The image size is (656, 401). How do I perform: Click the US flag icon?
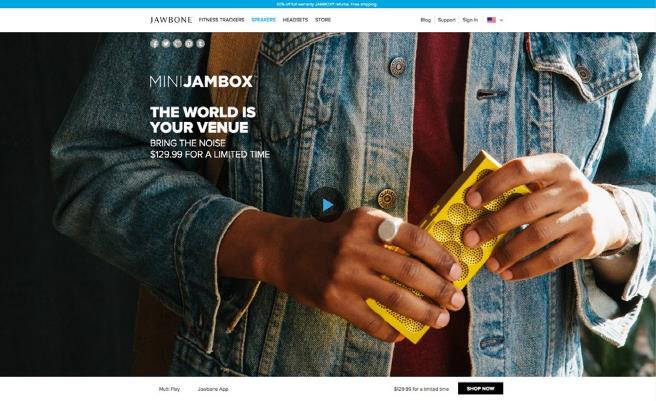[x=492, y=20]
